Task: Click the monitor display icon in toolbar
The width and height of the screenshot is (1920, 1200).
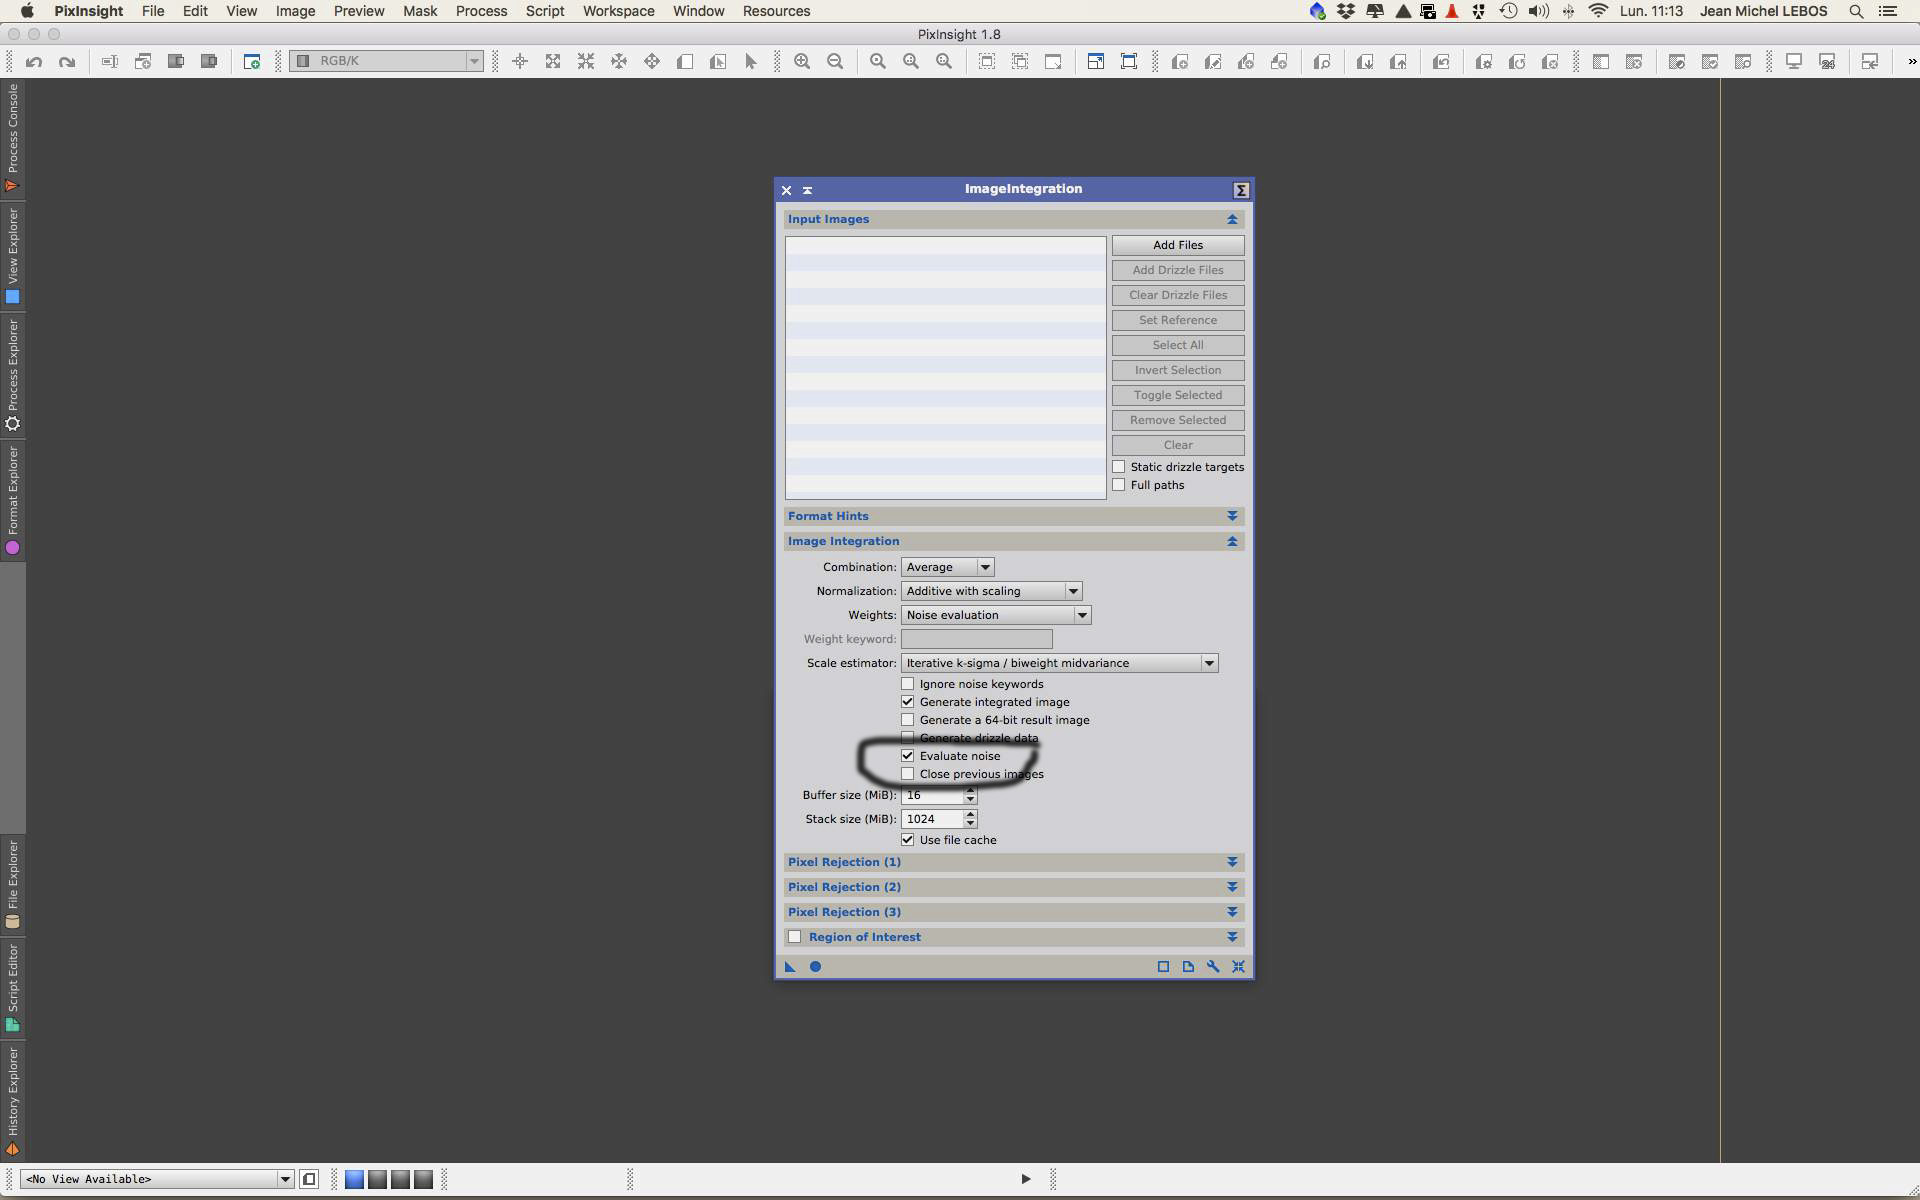Action: coord(1794,62)
